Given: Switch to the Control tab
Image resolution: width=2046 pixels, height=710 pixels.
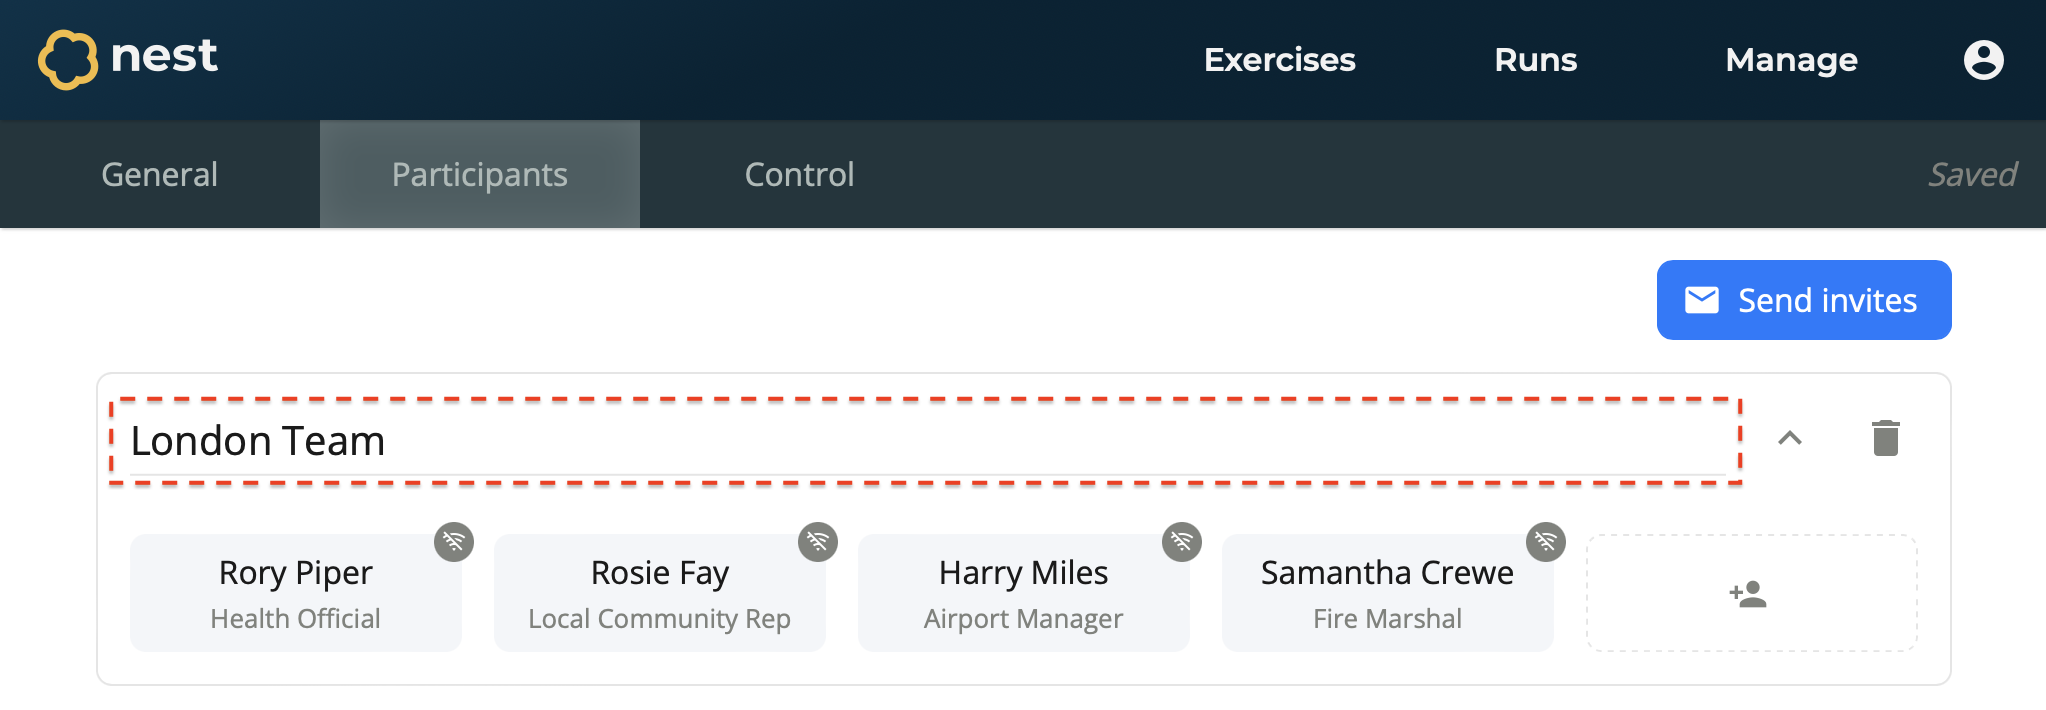Looking at the screenshot, I should click(x=799, y=175).
